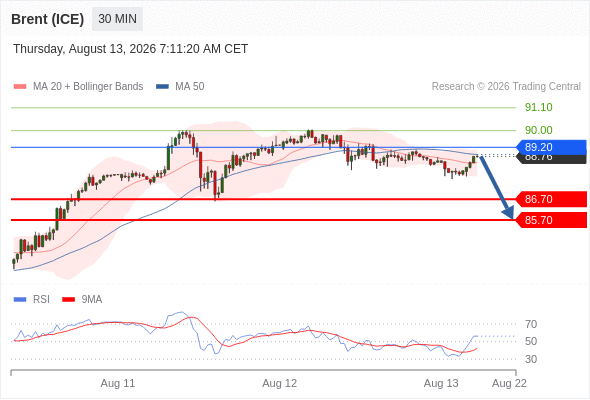Click the MA 50 legend label
The width and height of the screenshot is (590, 400).
tap(190, 87)
